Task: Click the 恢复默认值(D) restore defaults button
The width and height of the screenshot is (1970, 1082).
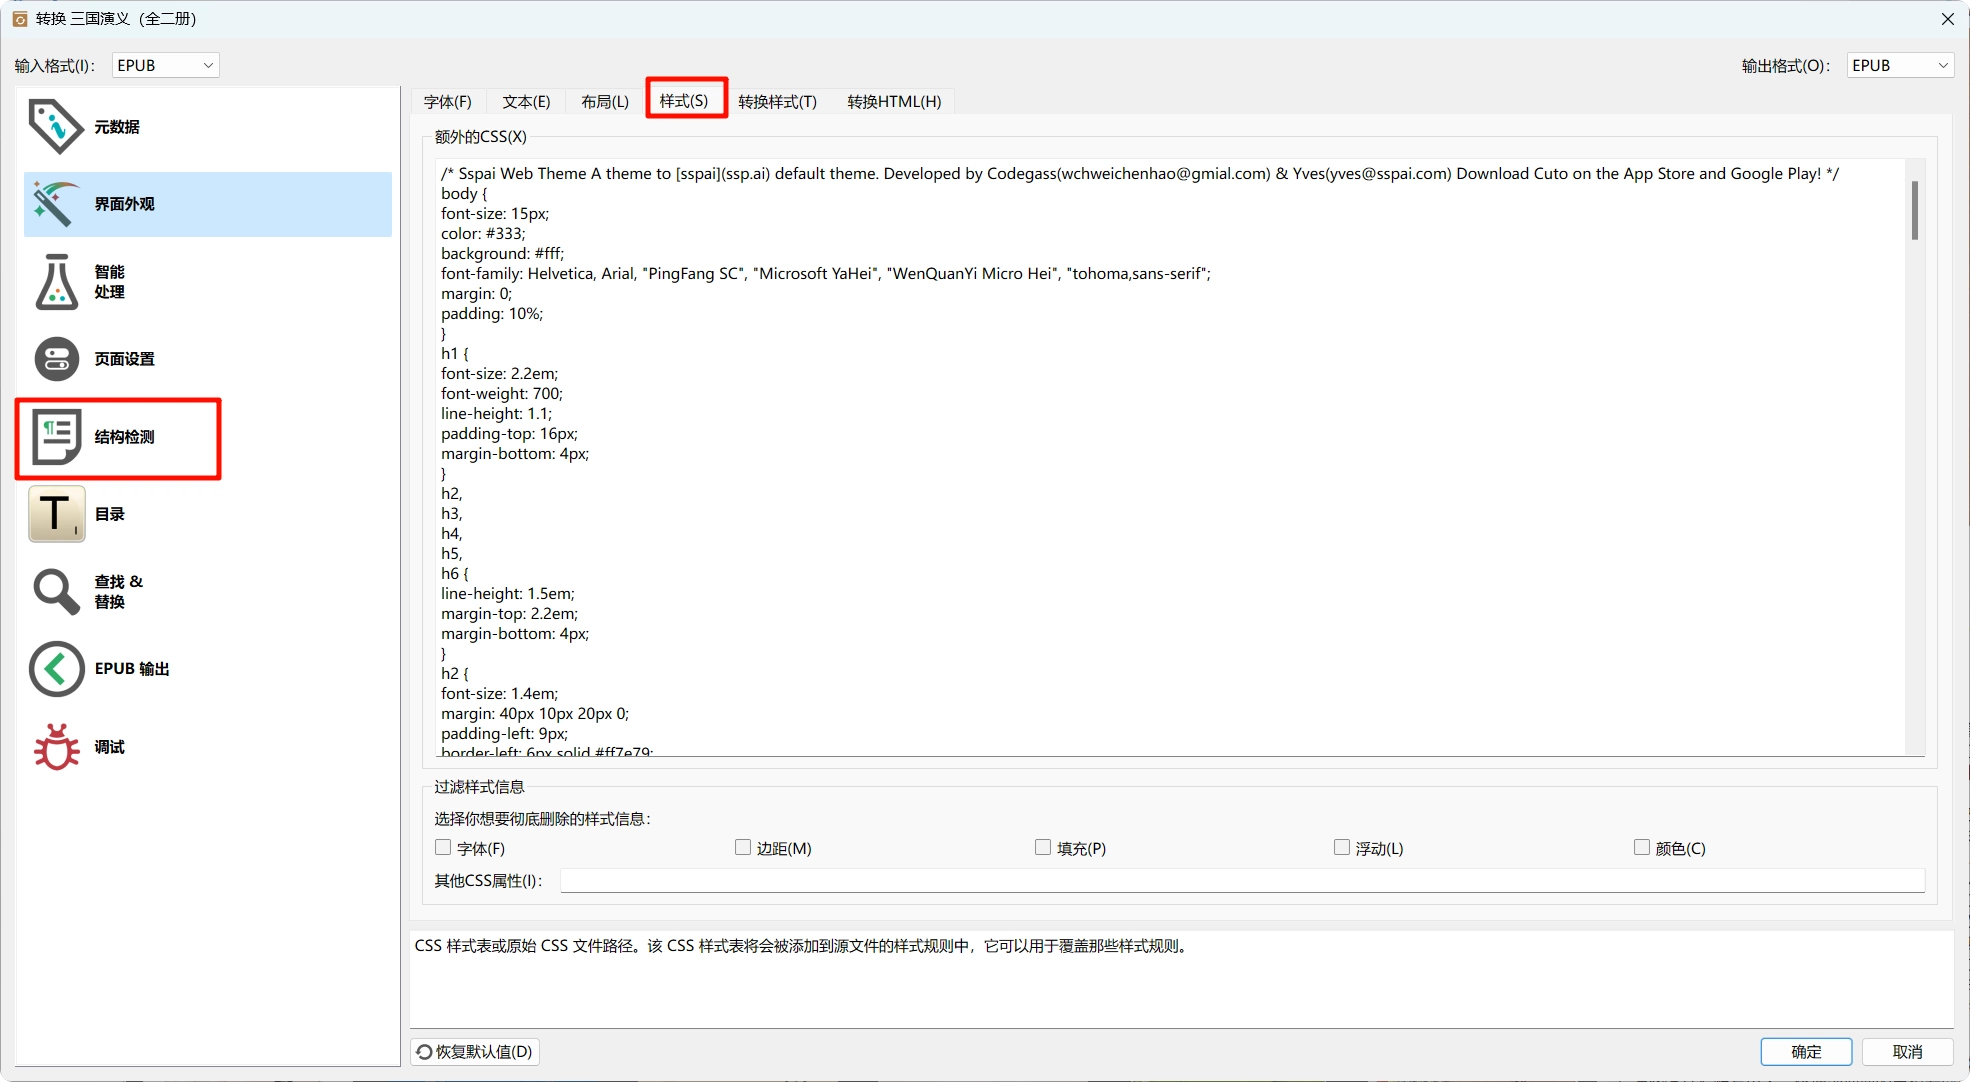Action: [x=474, y=1051]
